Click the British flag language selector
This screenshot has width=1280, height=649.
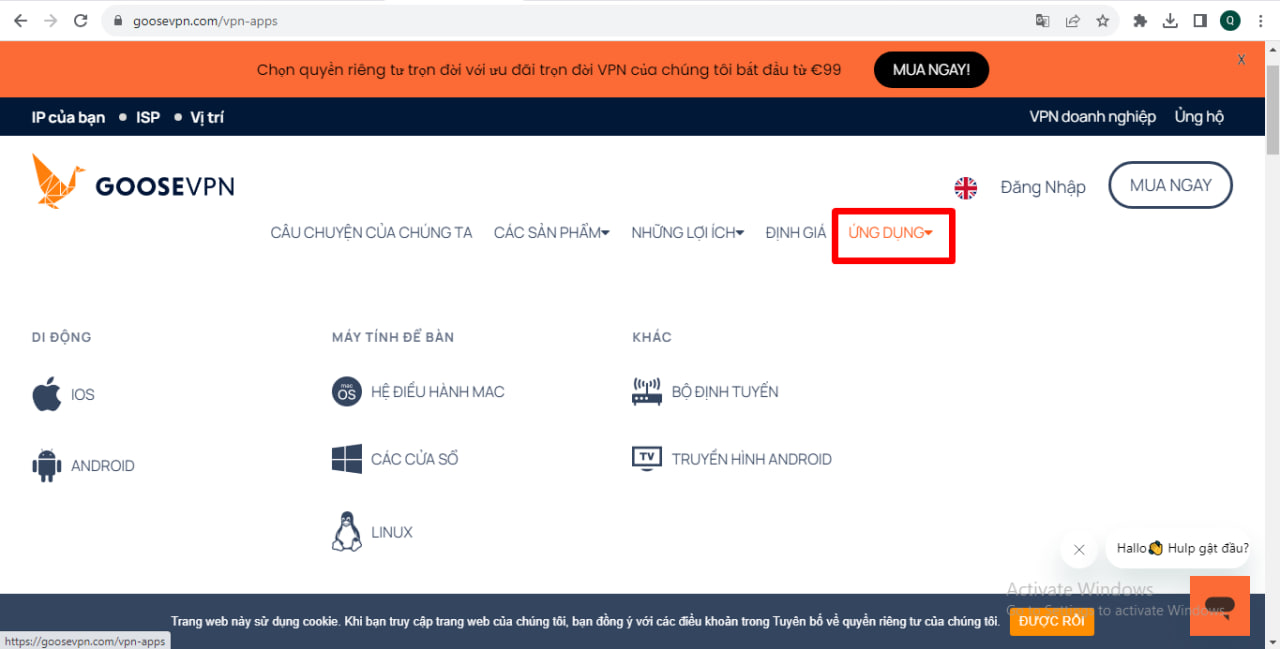click(x=965, y=187)
